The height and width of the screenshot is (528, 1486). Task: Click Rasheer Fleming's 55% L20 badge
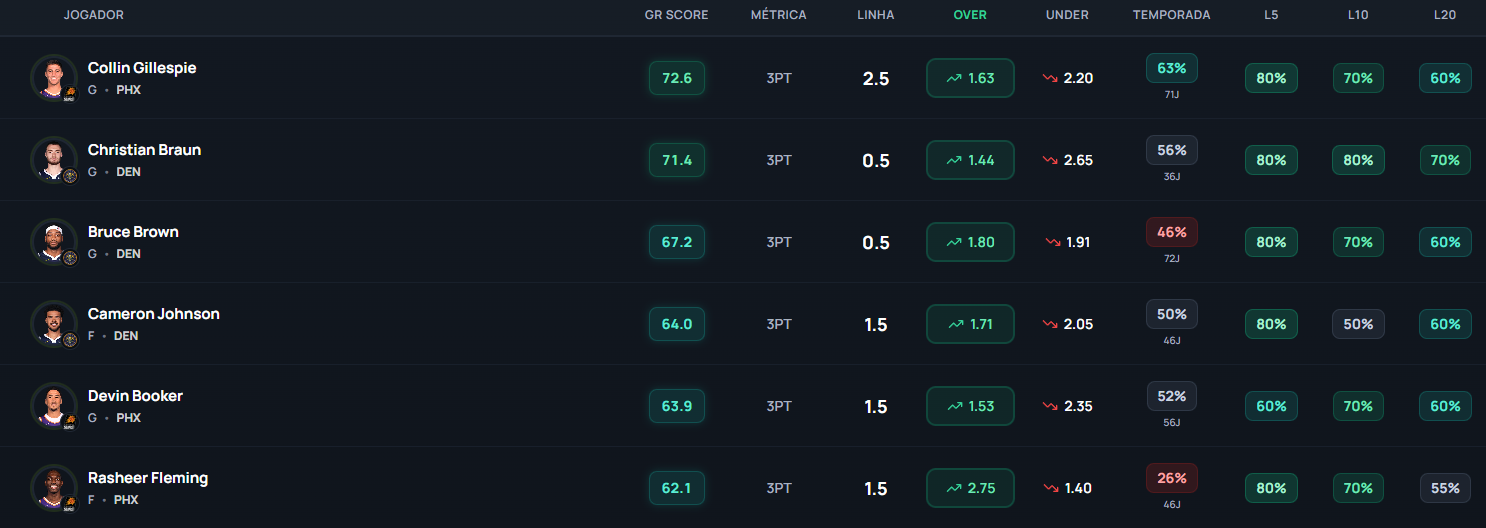[x=1445, y=488]
